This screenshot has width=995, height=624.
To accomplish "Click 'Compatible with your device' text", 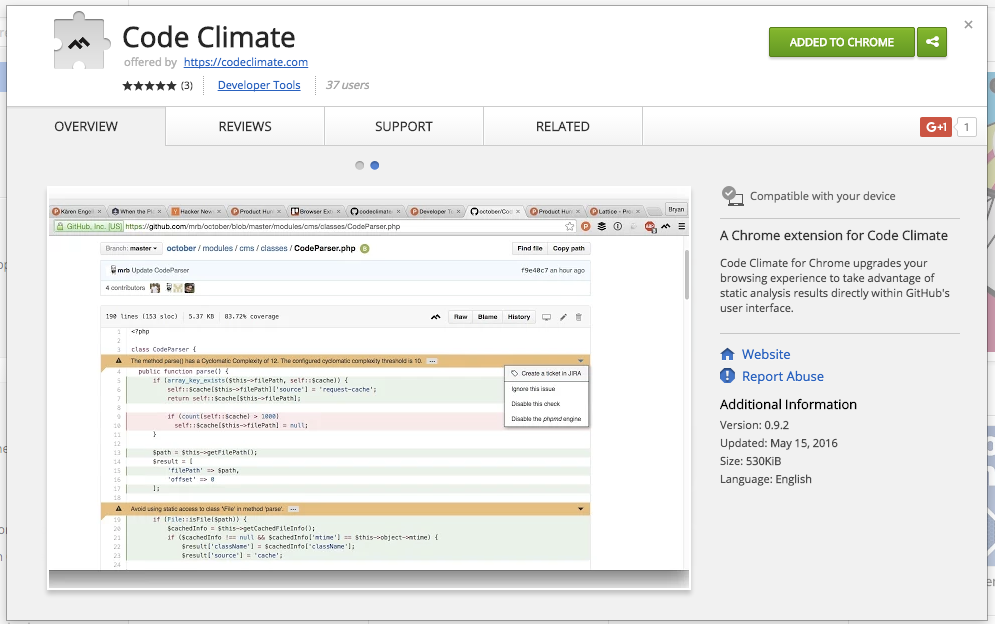I will pyautogui.click(x=822, y=196).
